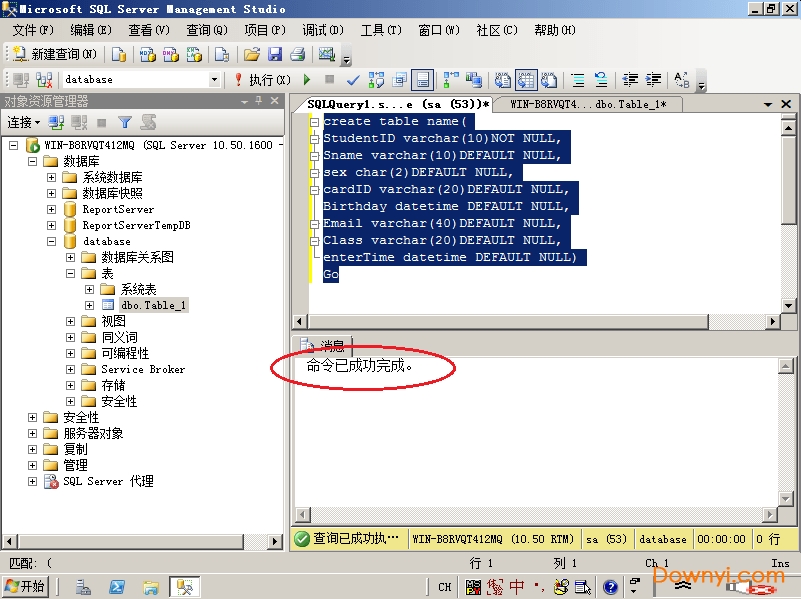The width and height of the screenshot is (801, 599).
Task: Click the open file folder icon in toolbar
Action: coord(252,54)
